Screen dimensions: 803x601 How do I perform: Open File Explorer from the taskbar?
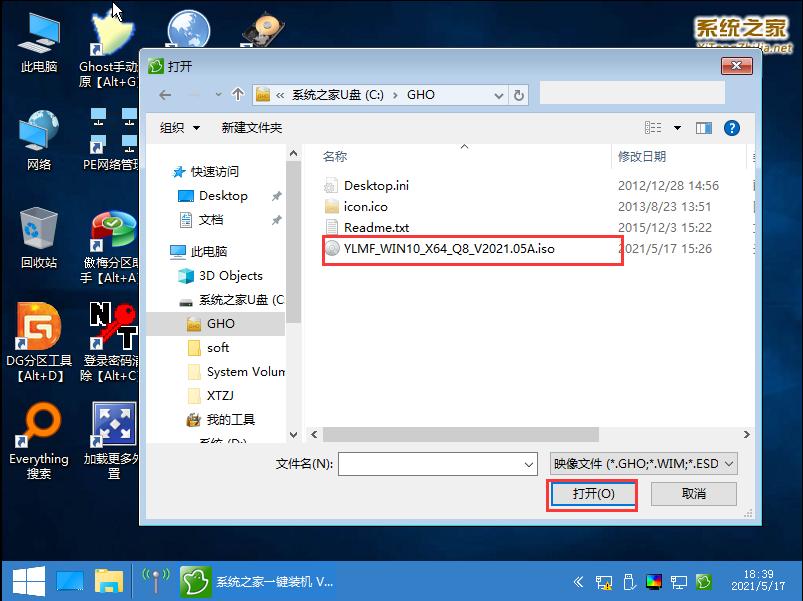109,582
